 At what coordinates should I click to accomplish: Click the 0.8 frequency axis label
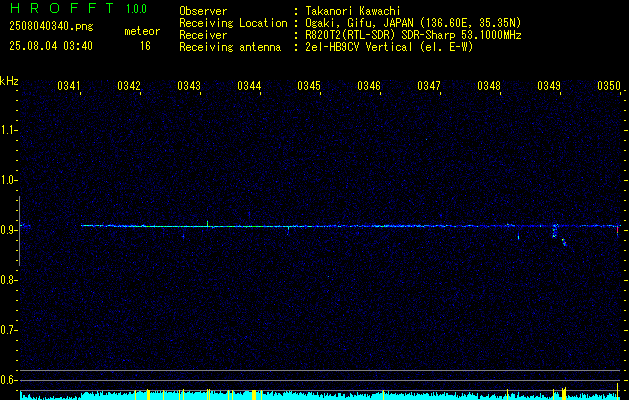[8, 280]
